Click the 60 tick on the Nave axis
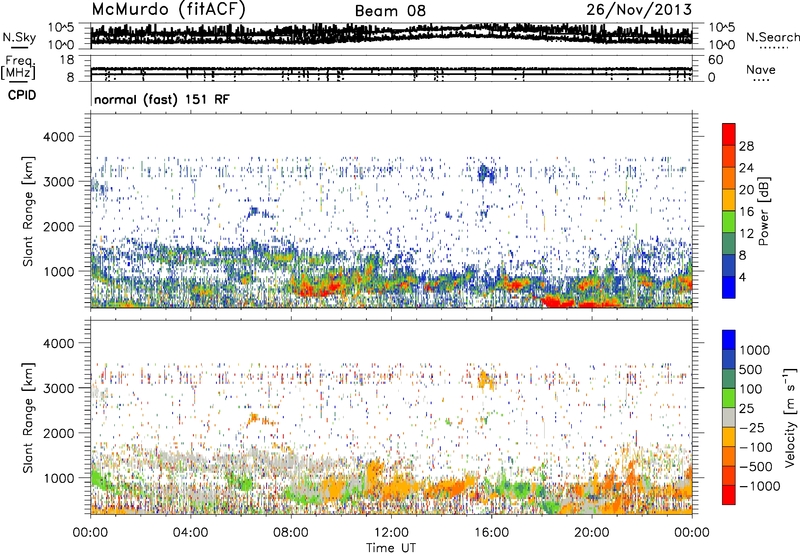Viewport: 800px width, 554px height. pos(715,60)
